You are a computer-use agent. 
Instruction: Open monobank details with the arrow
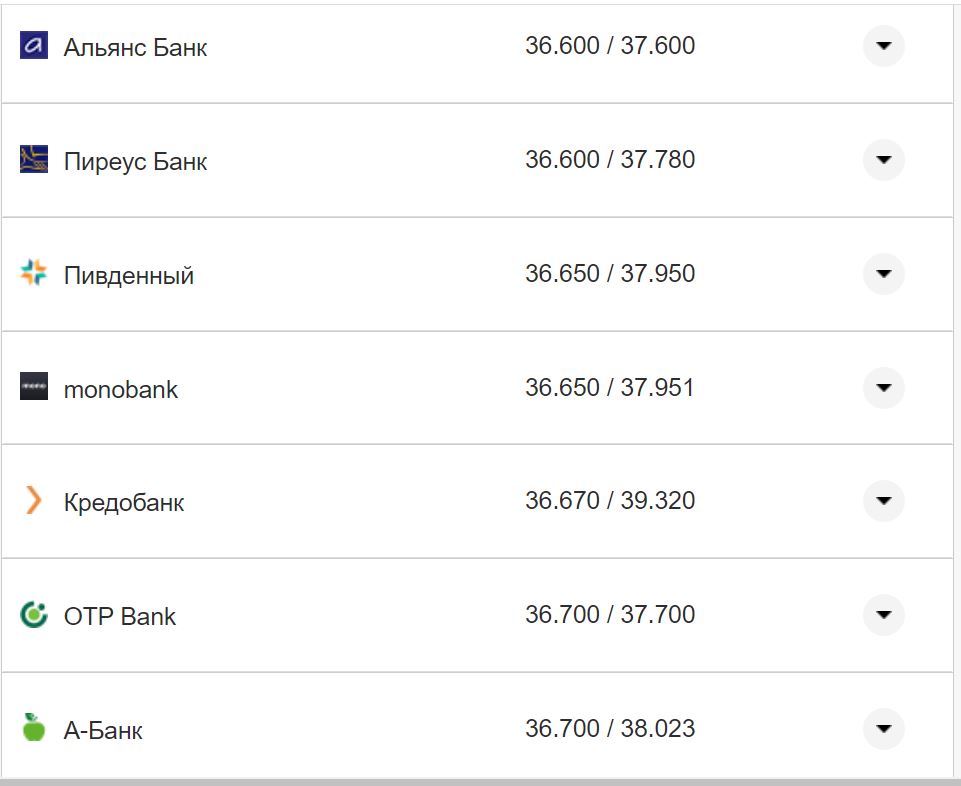(x=883, y=387)
